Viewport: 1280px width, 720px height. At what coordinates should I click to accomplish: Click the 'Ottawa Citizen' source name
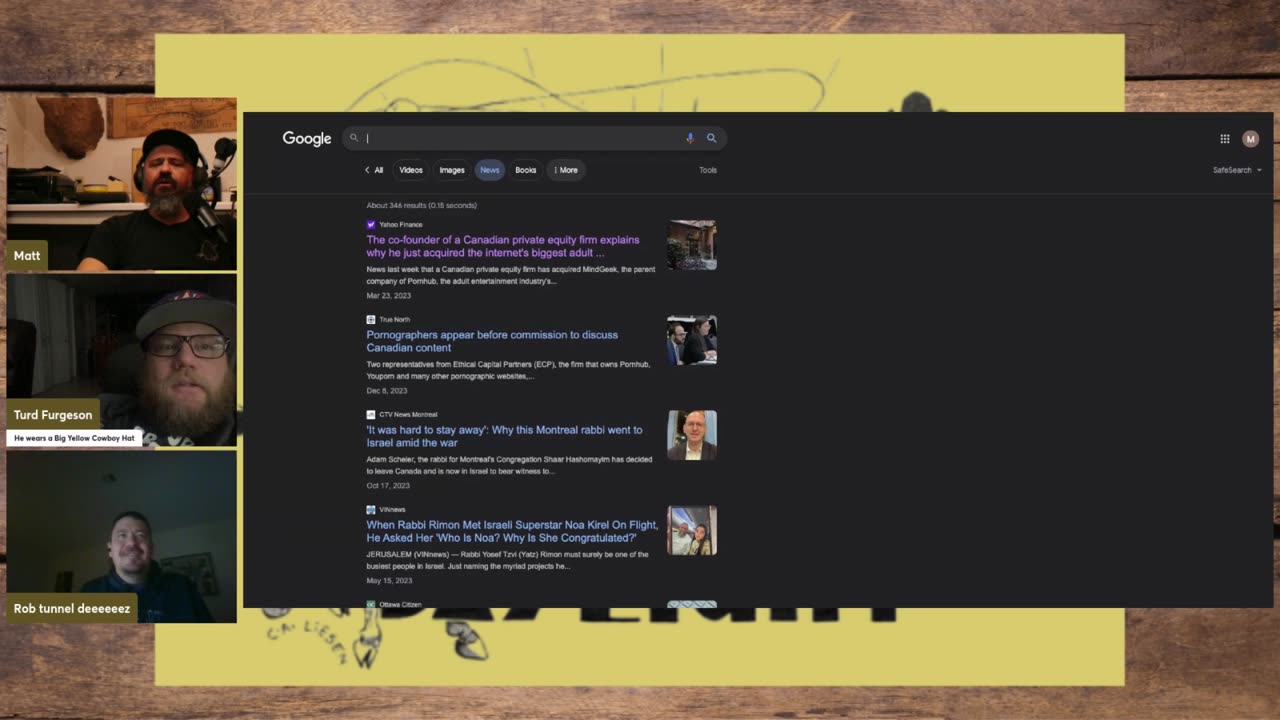[x=400, y=604]
